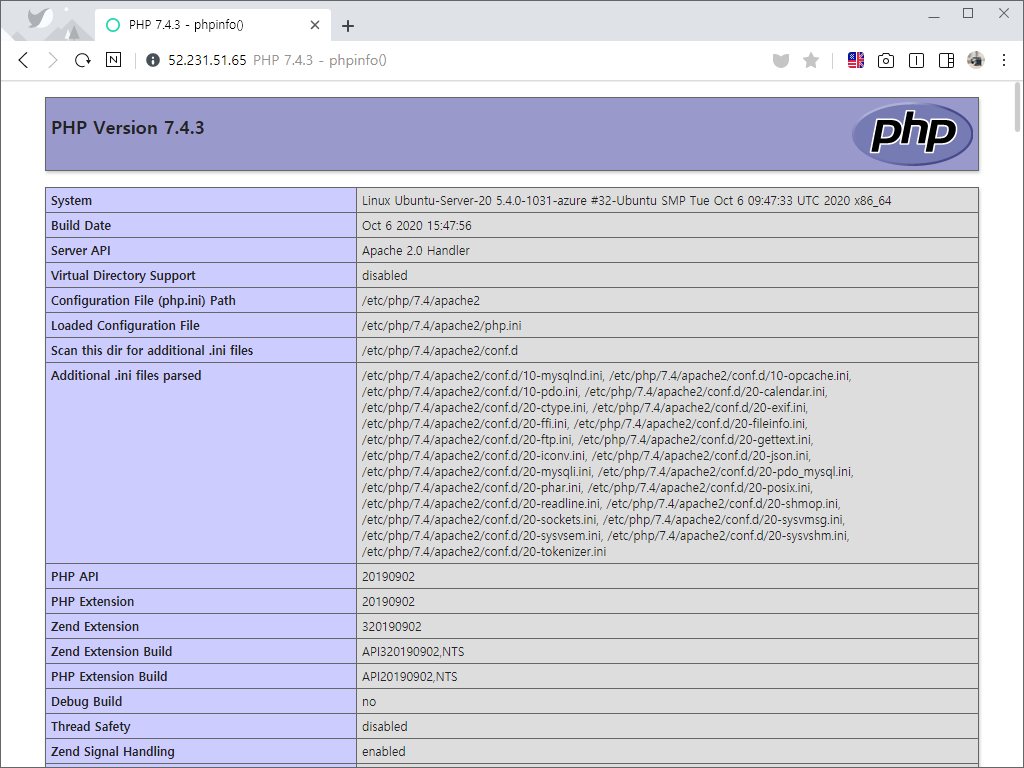Close the phpinfo() tab
The width and height of the screenshot is (1024, 768).
tap(315, 25)
